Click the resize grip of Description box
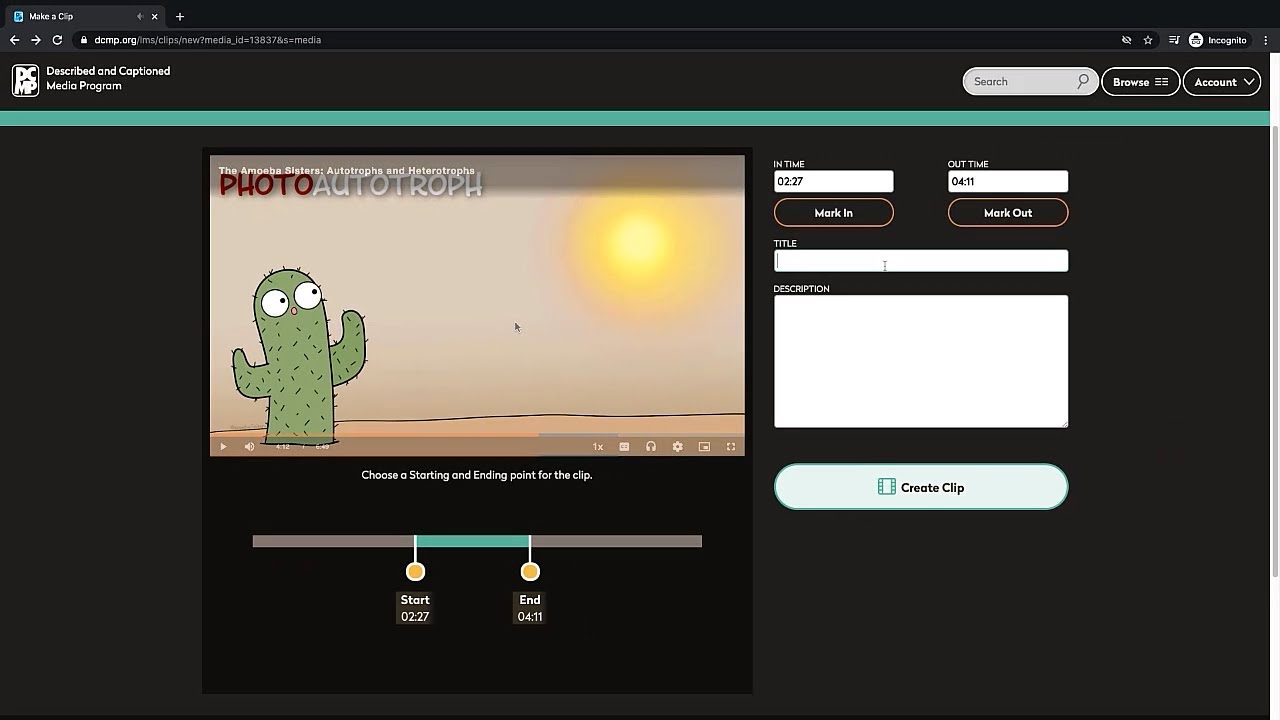 point(1063,423)
